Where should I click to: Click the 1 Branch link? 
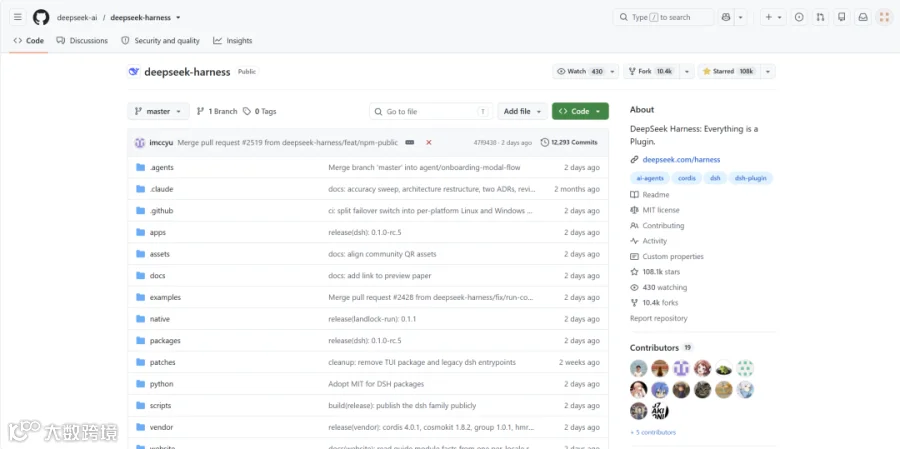217,111
